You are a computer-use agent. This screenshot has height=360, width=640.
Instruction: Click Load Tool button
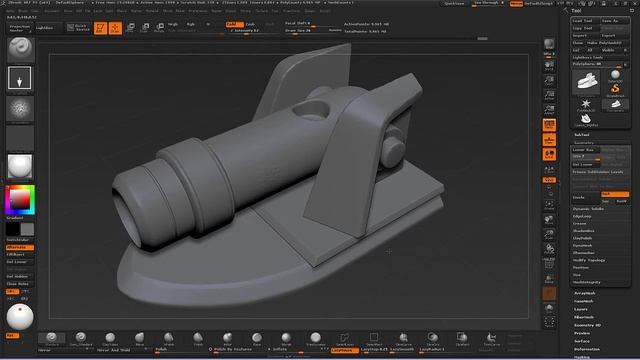586,21
